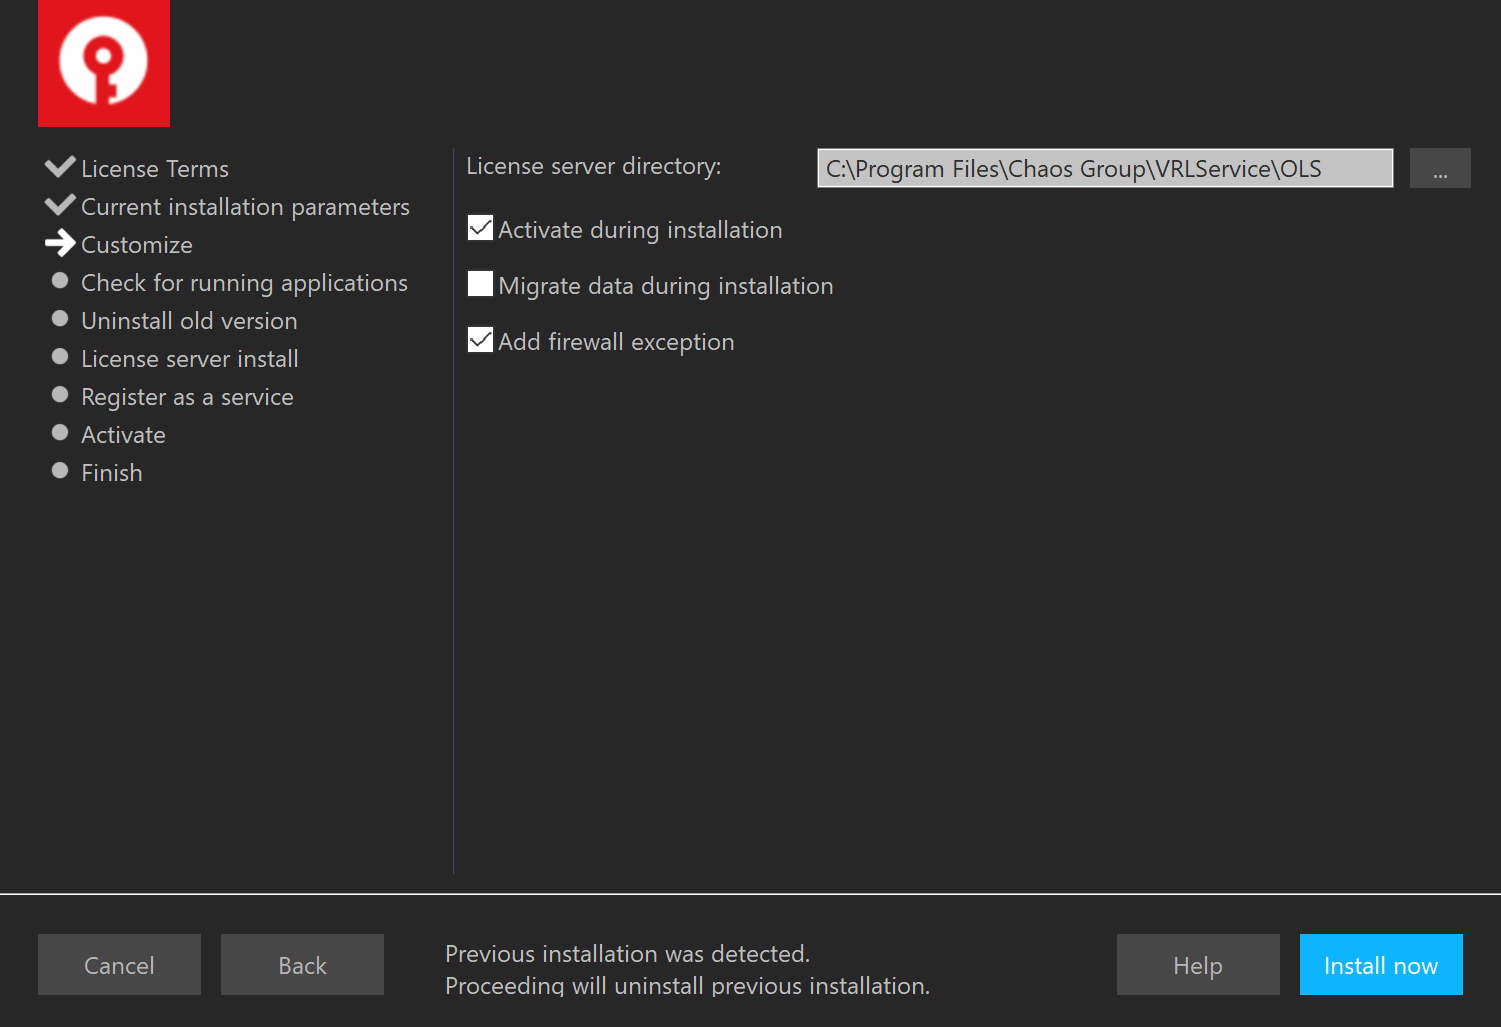This screenshot has height=1027, width=1501.
Task: Select the Customize step label
Action: [136, 244]
